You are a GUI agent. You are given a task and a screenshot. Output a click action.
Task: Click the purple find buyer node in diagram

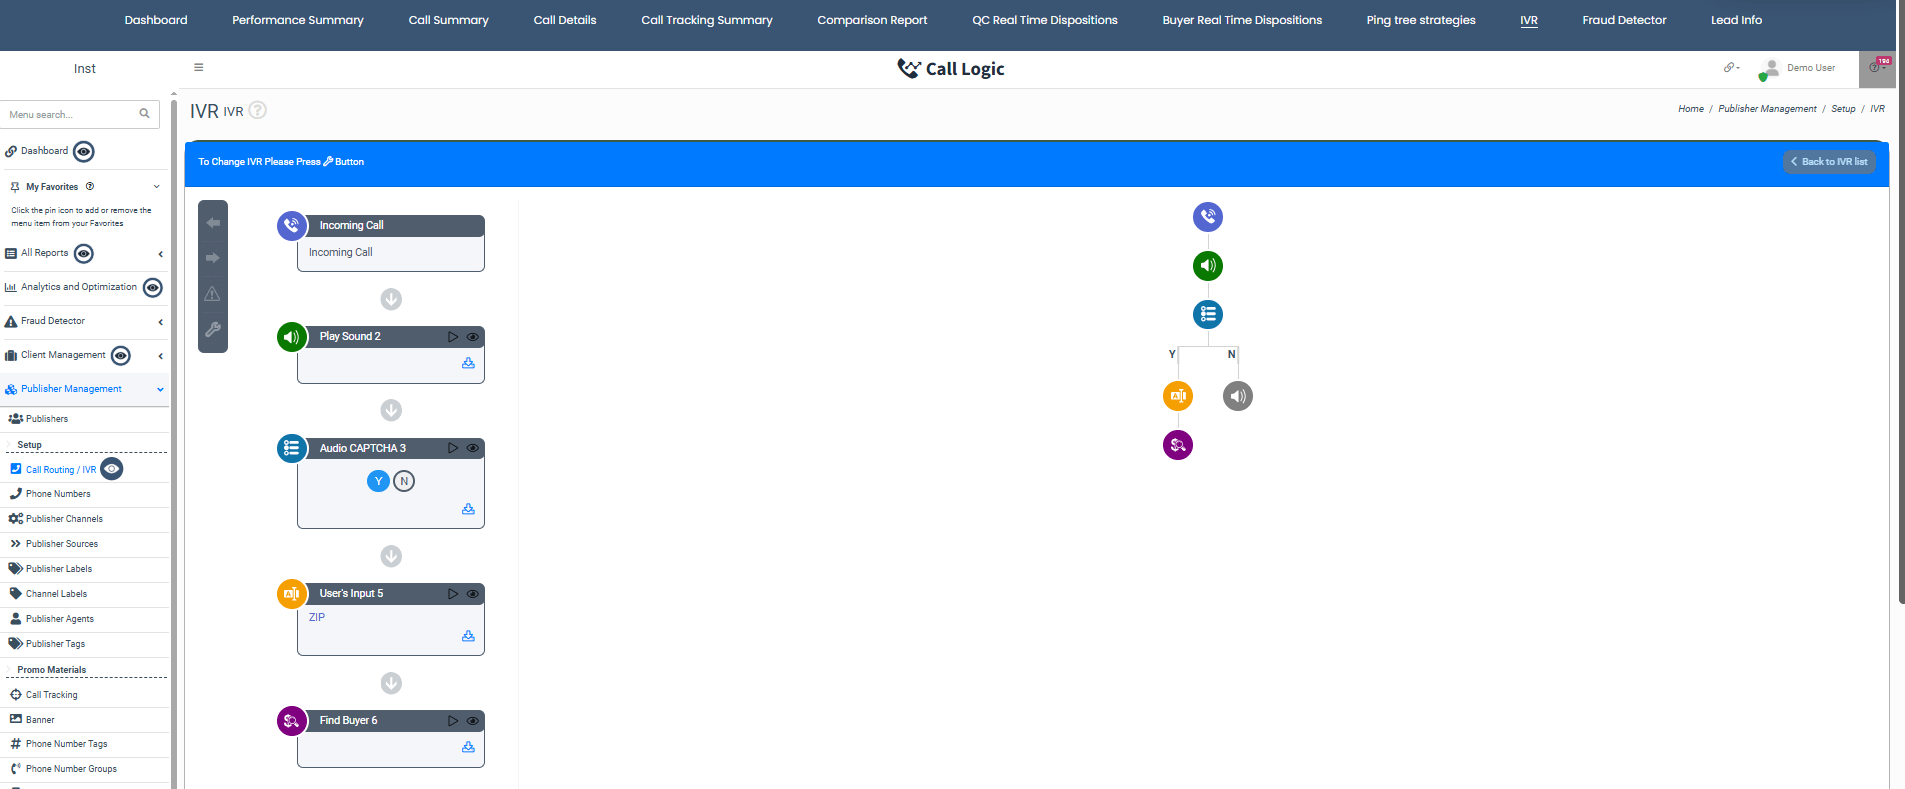(1178, 445)
